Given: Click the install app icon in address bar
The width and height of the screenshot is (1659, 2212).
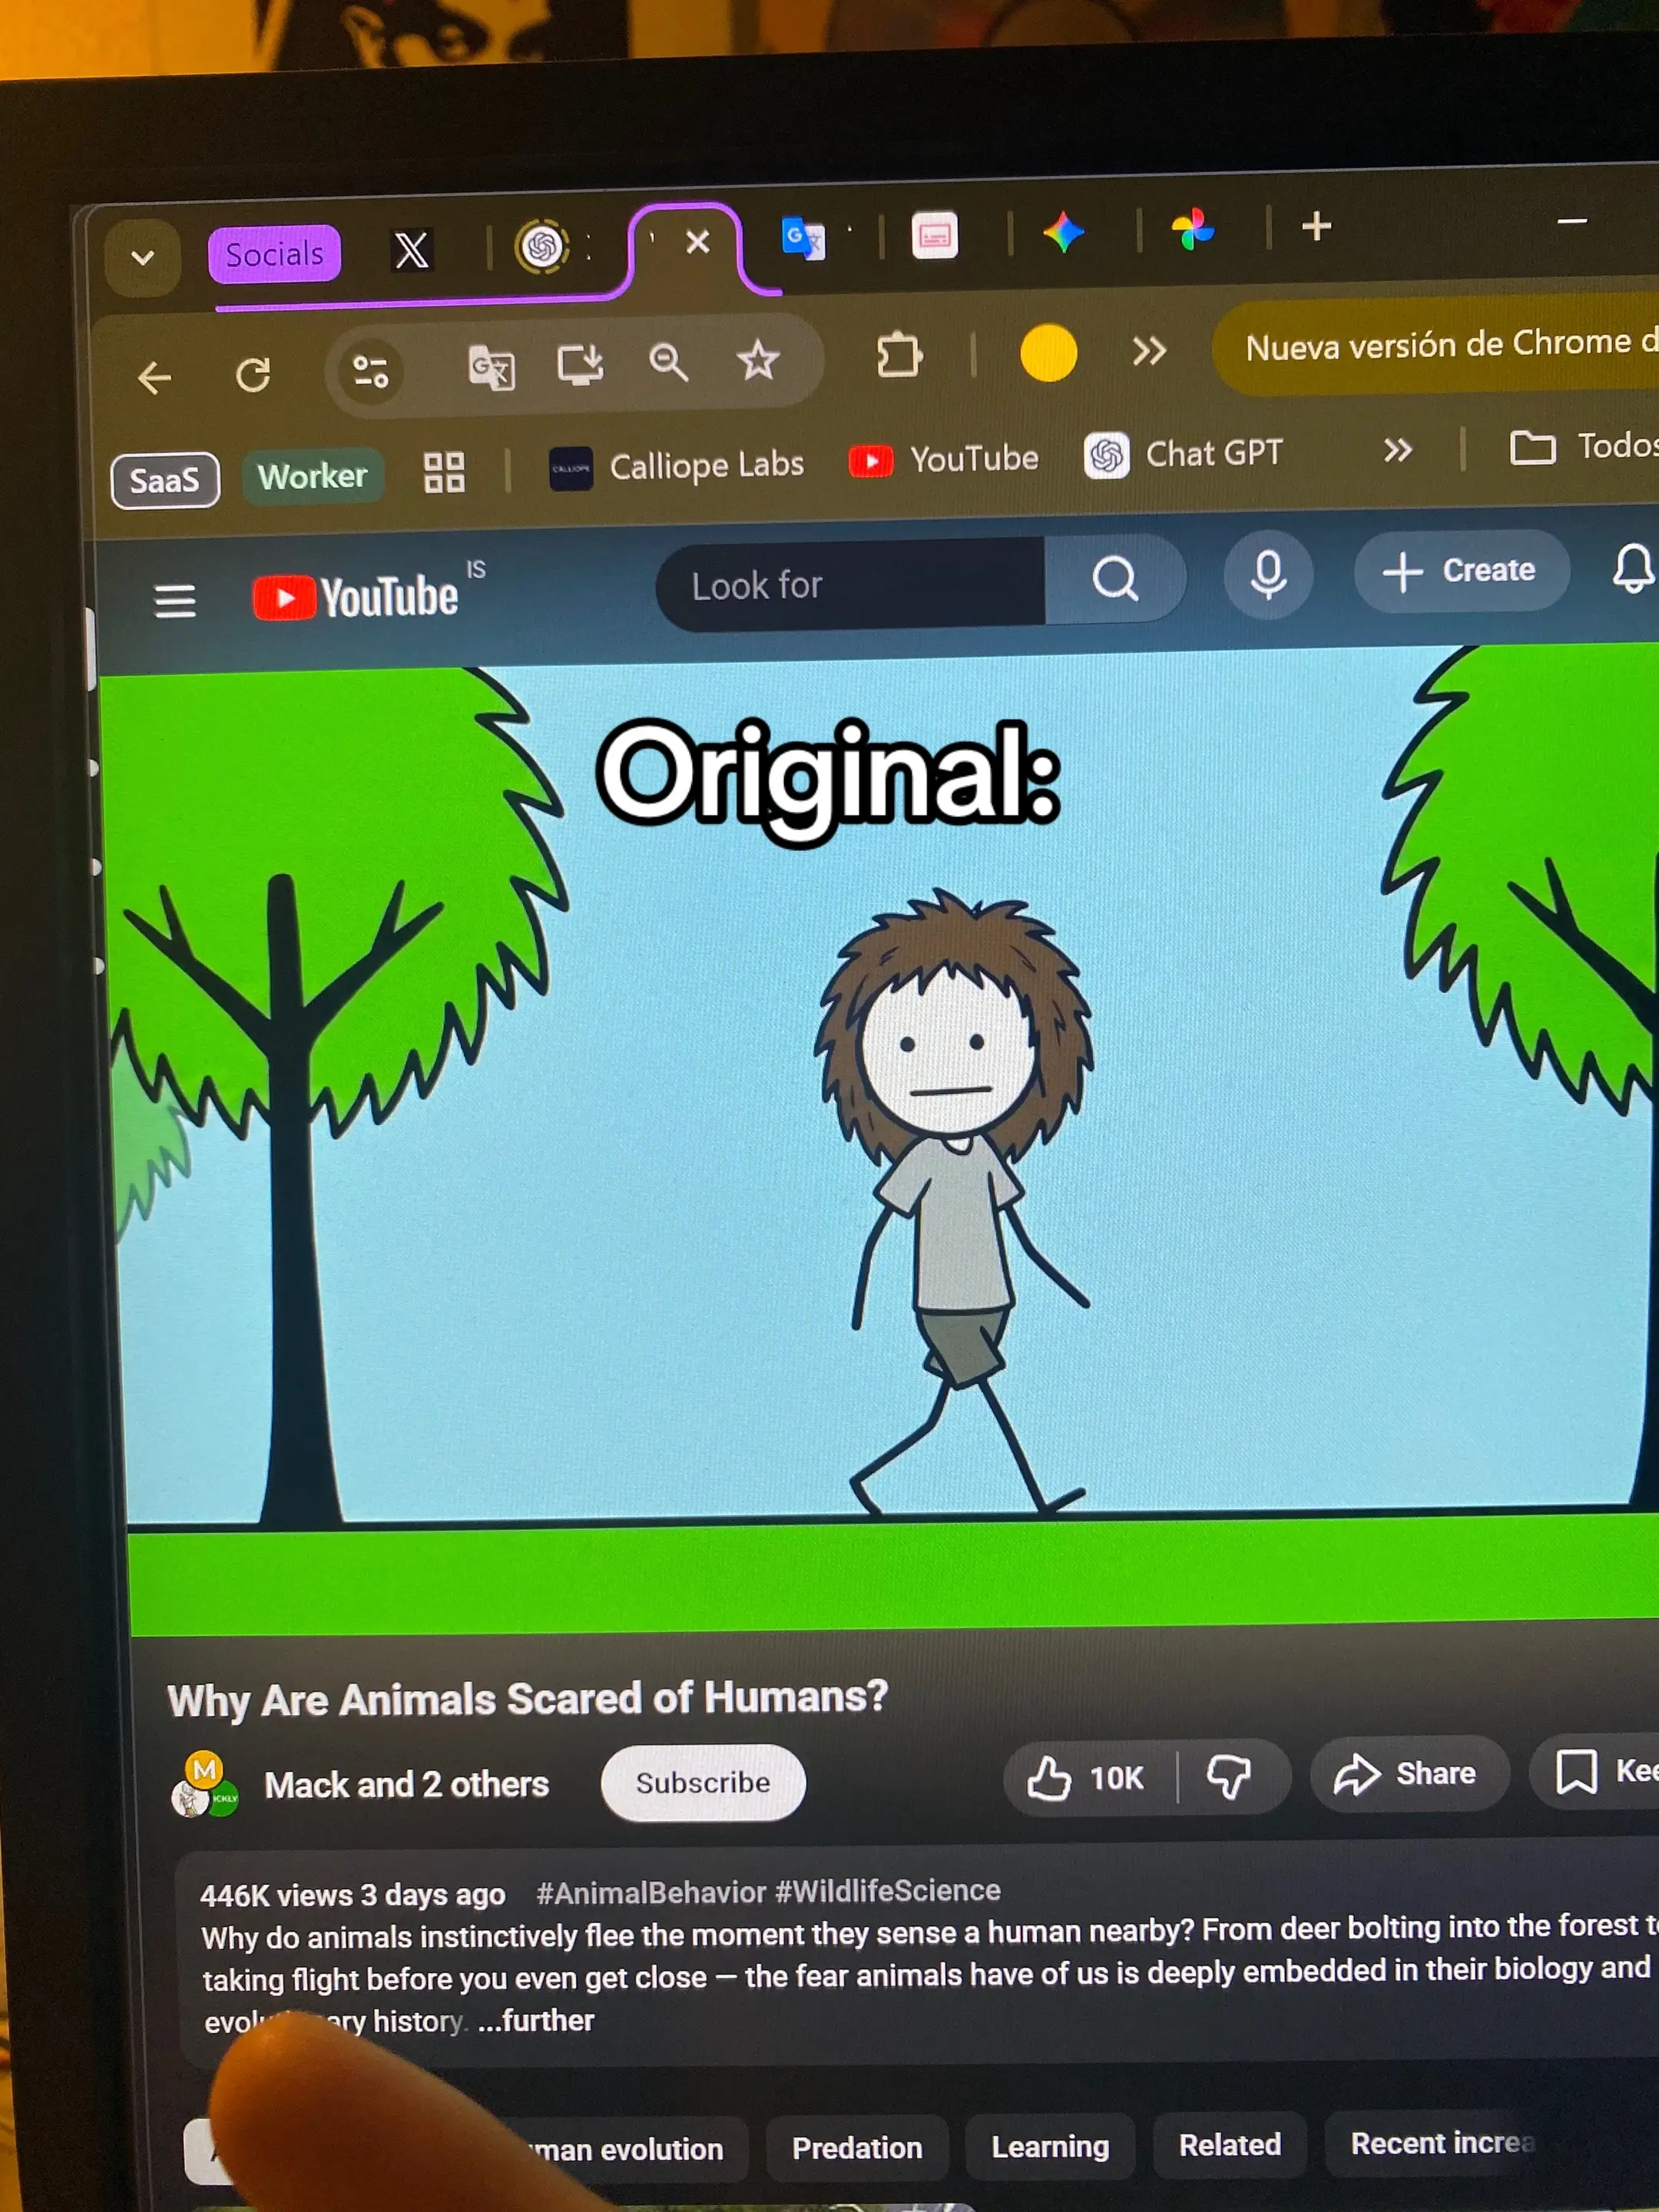Looking at the screenshot, I should point(580,363).
